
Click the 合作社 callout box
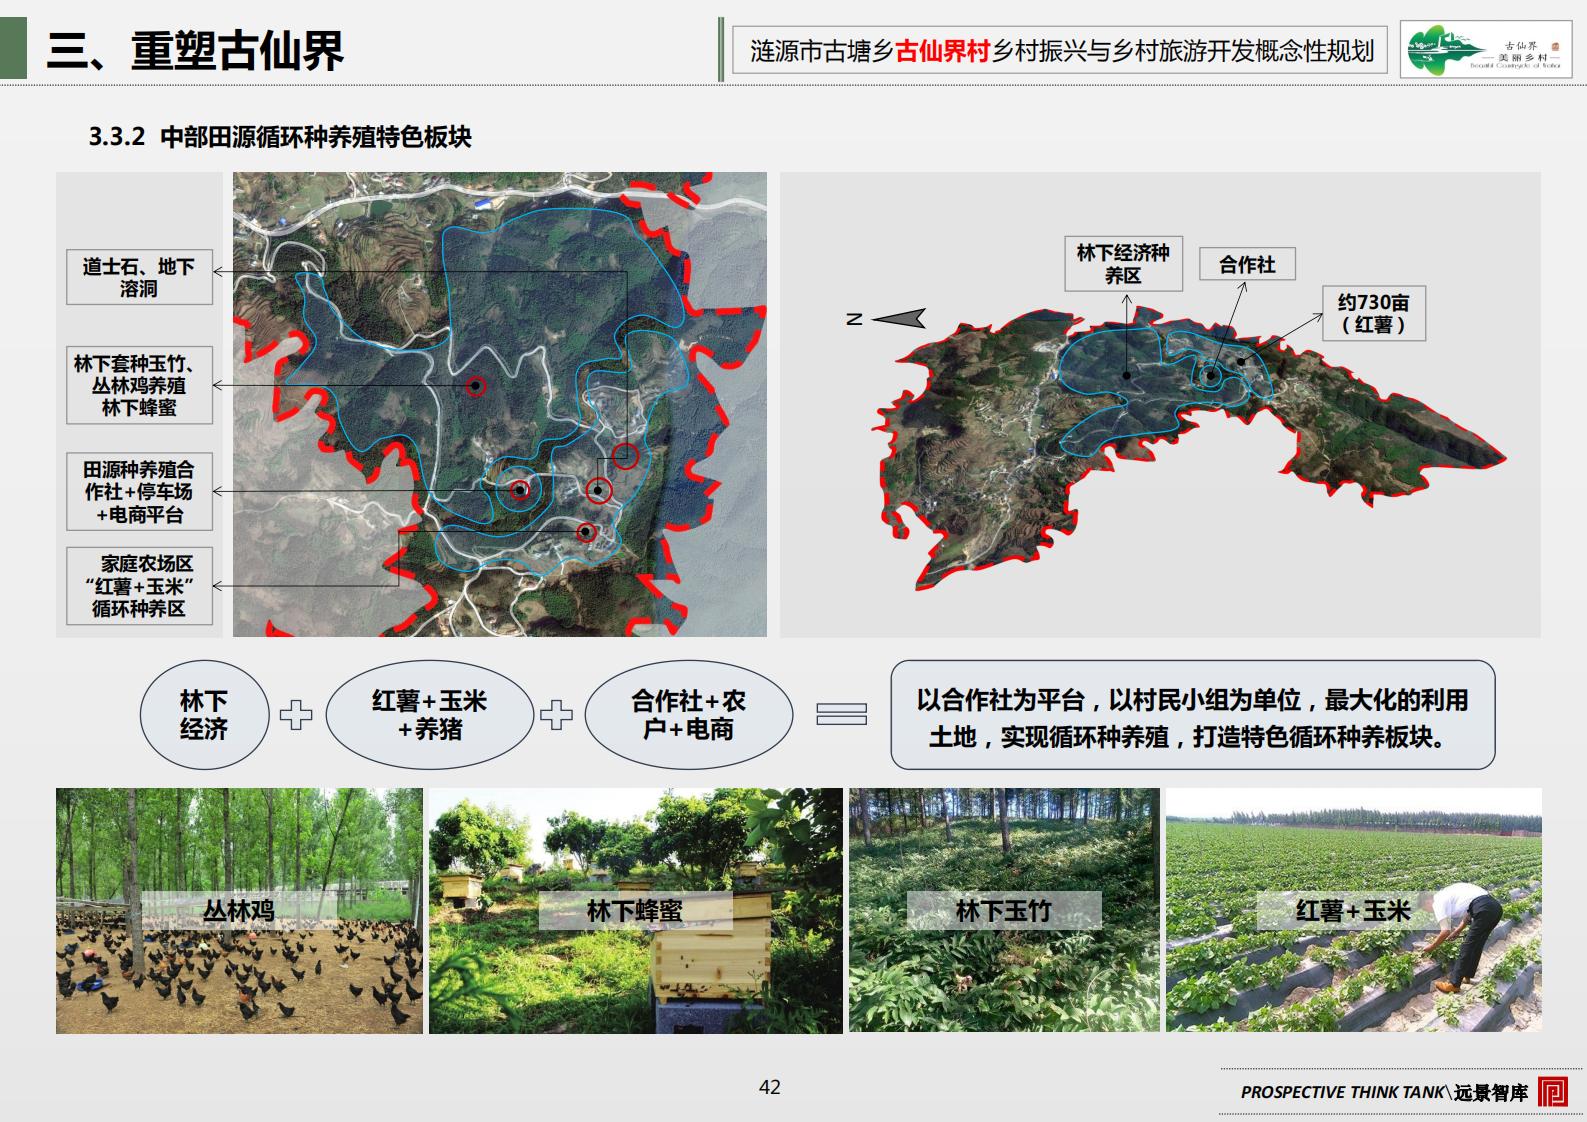pos(1247,264)
